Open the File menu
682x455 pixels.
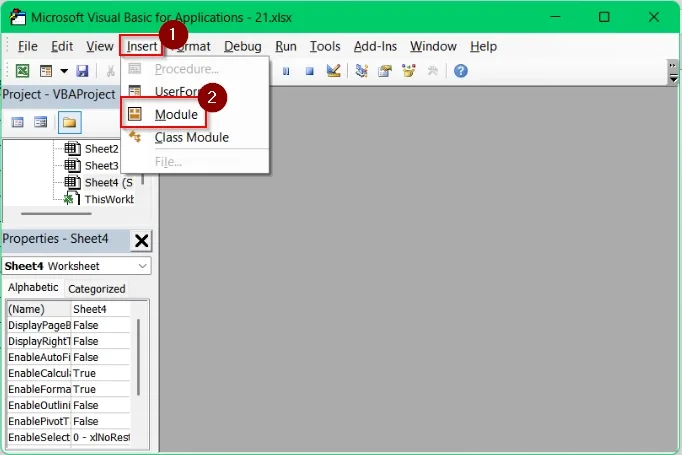tap(27, 46)
